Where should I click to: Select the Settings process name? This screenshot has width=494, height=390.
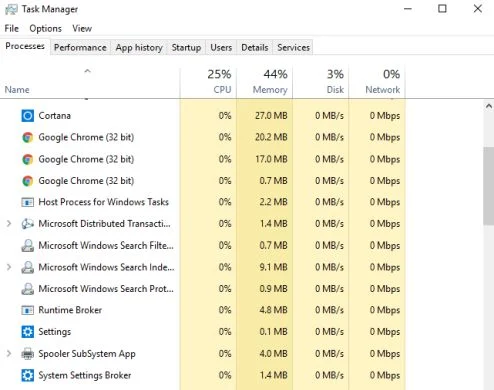click(x=55, y=332)
